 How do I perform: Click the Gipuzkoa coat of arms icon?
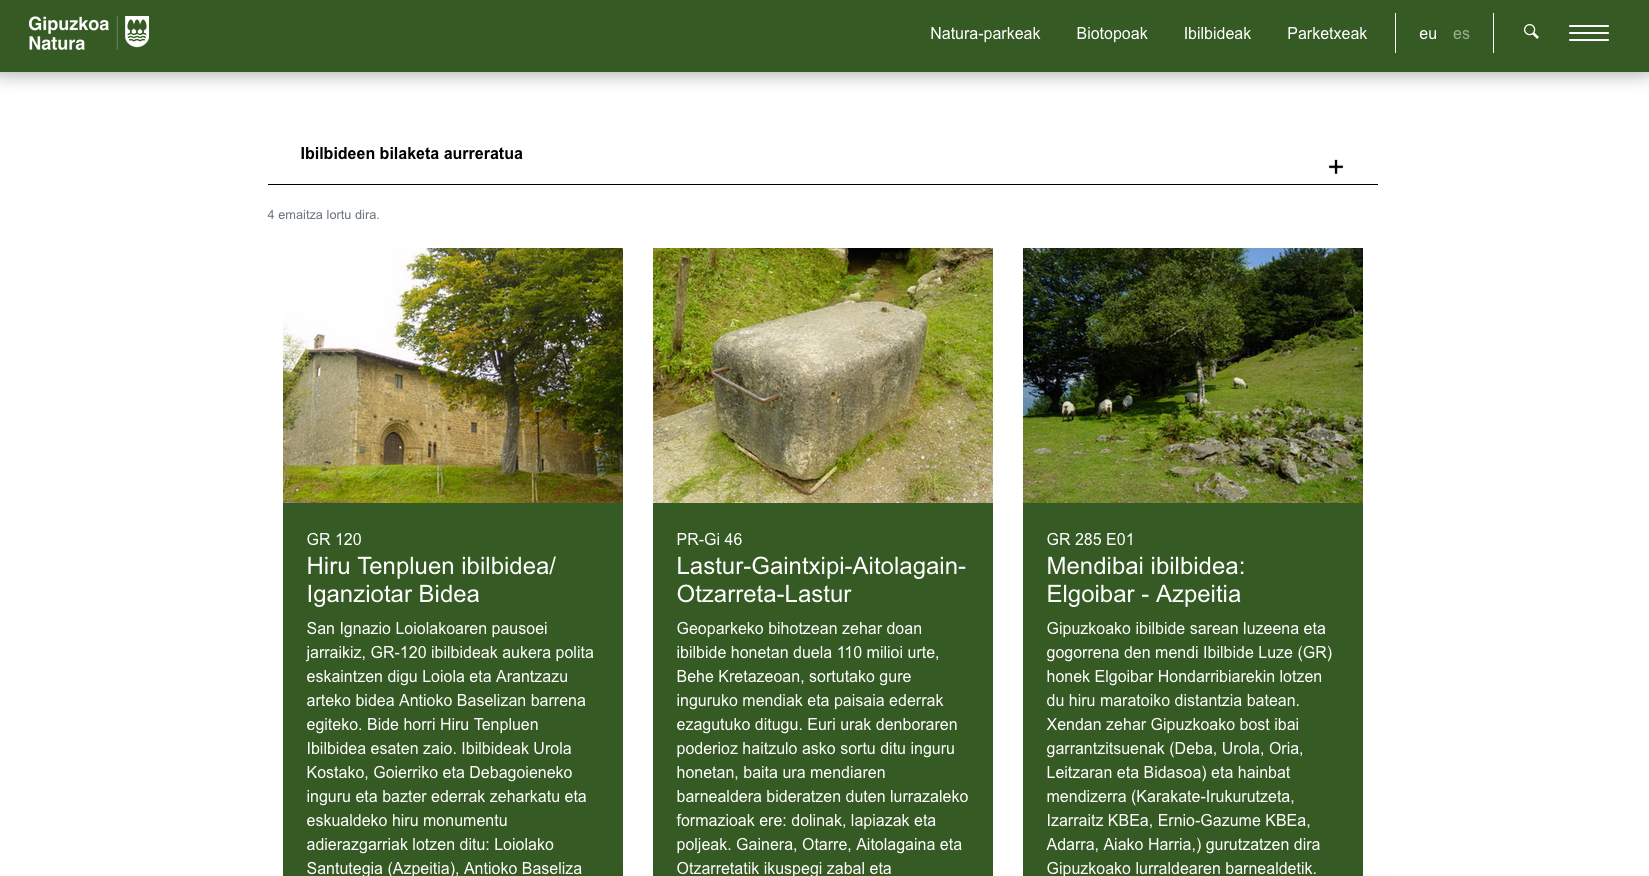click(x=137, y=32)
